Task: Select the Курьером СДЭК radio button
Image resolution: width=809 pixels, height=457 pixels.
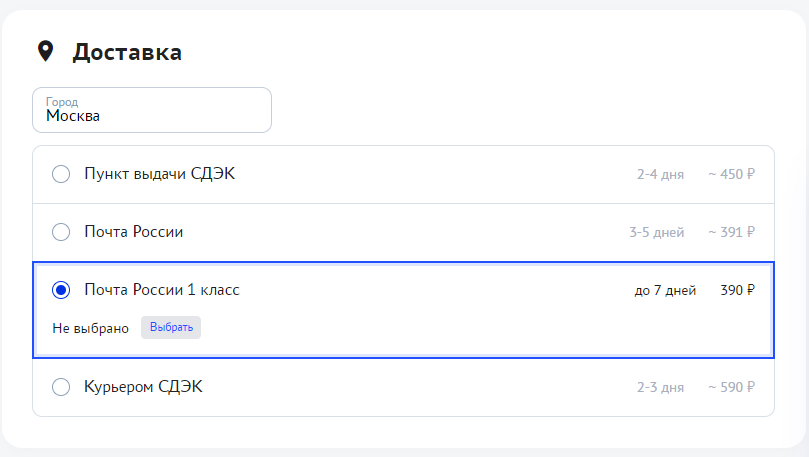Action: click(x=61, y=386)
